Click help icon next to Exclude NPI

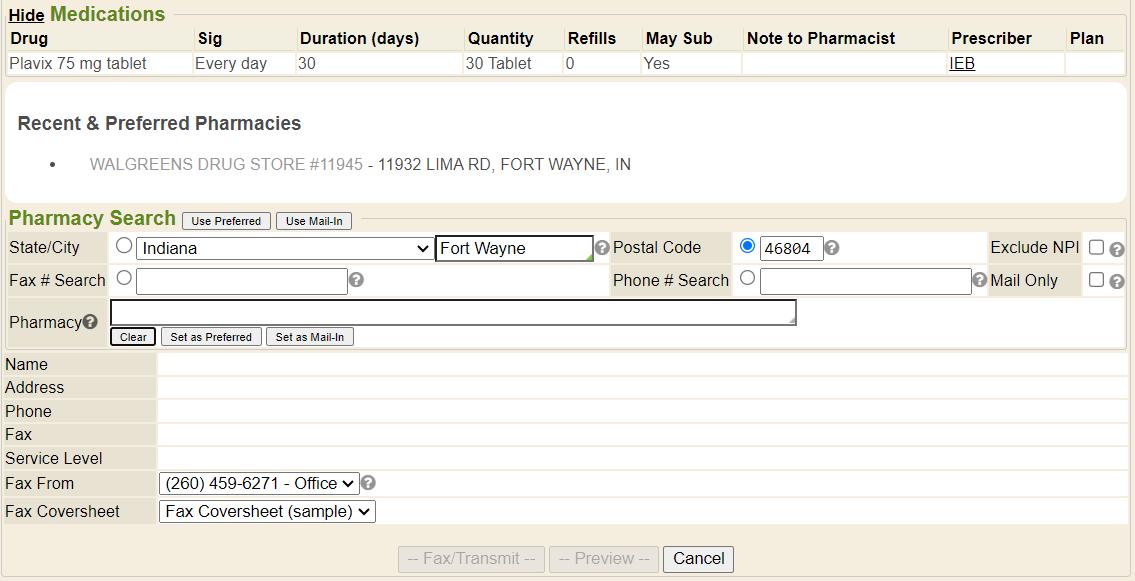(x=1117, y=249)
